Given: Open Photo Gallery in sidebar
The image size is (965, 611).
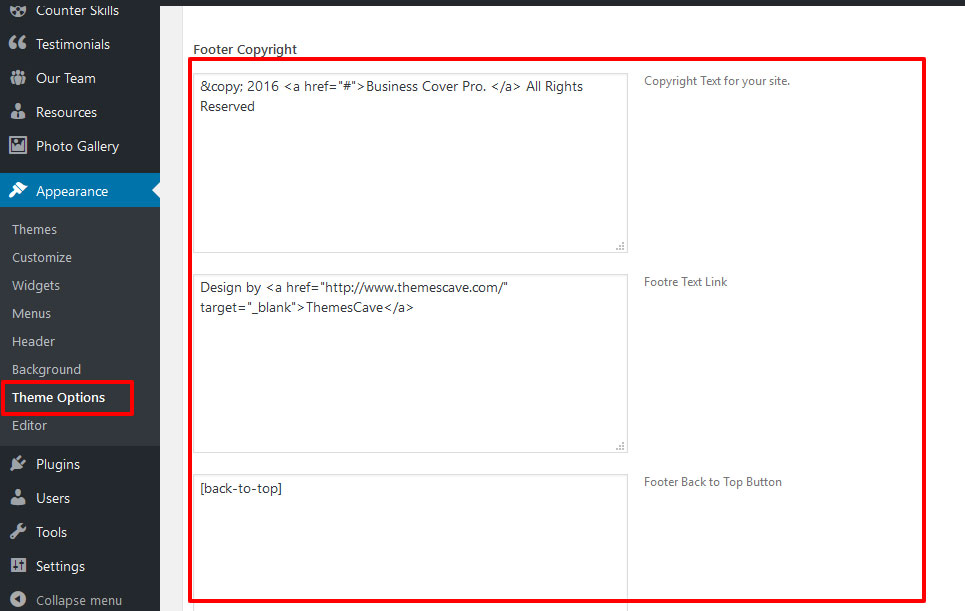Looking at the screenshot, I should coord(80,146).
